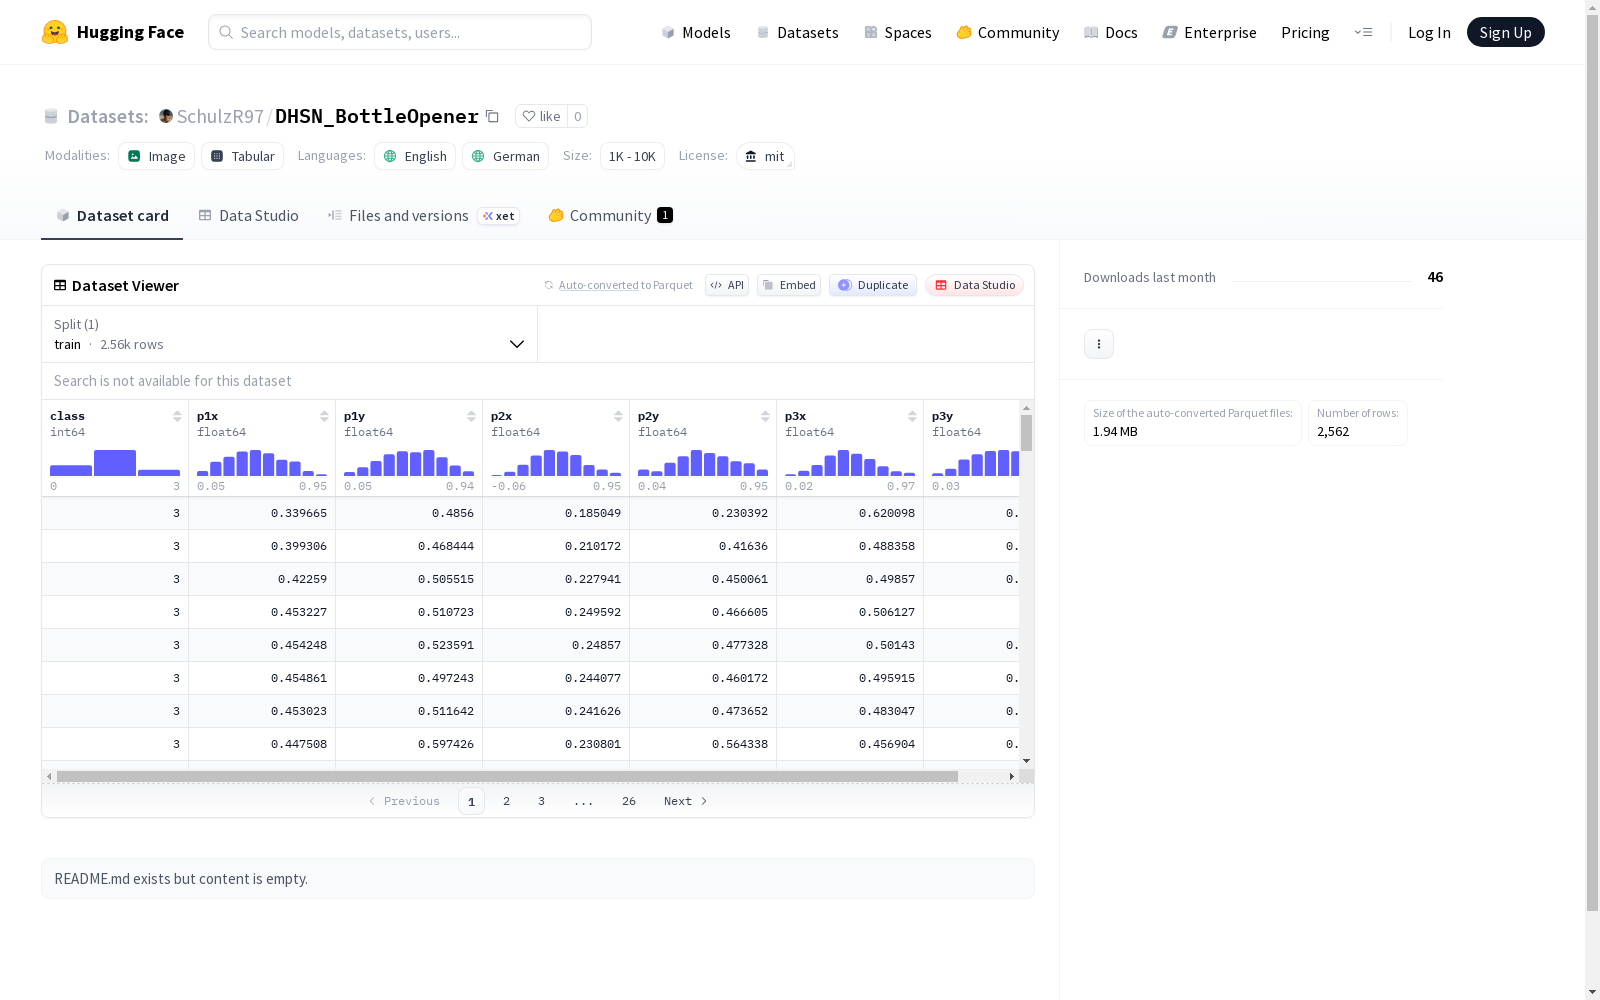Click the current page 1 button
Image resolution: width=1600 pixels, height=1000 pixels.
[x=471, y=801]
